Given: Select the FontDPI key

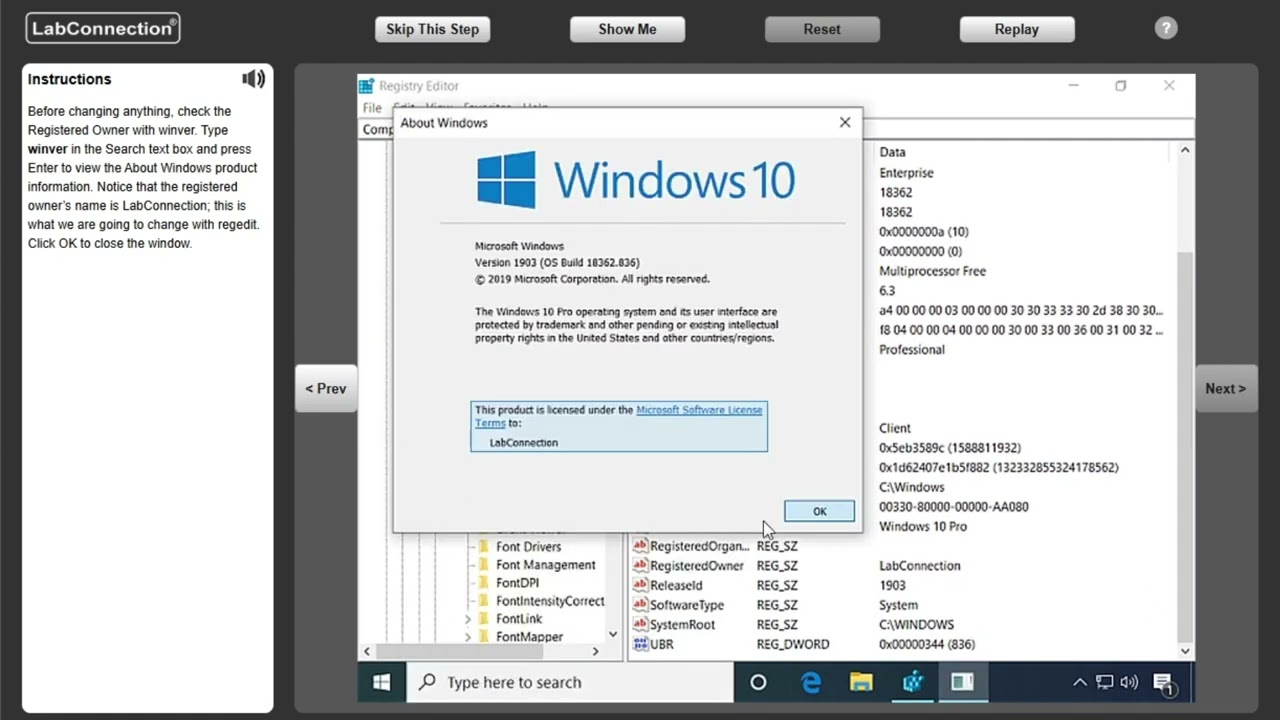Looking at the screenshot, I should click(517, 582).
